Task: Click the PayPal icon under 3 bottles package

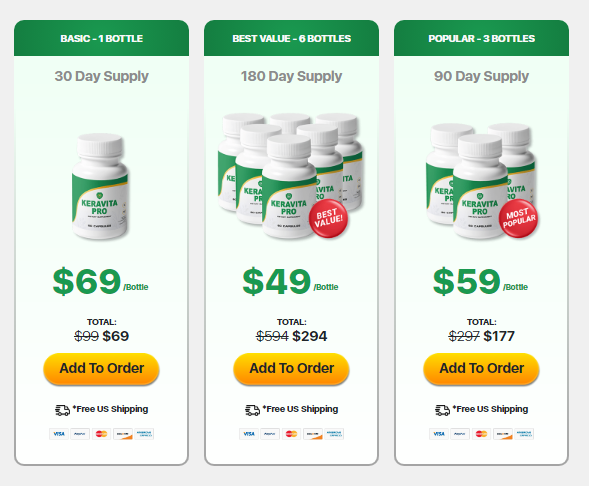Action: point(460,434)
